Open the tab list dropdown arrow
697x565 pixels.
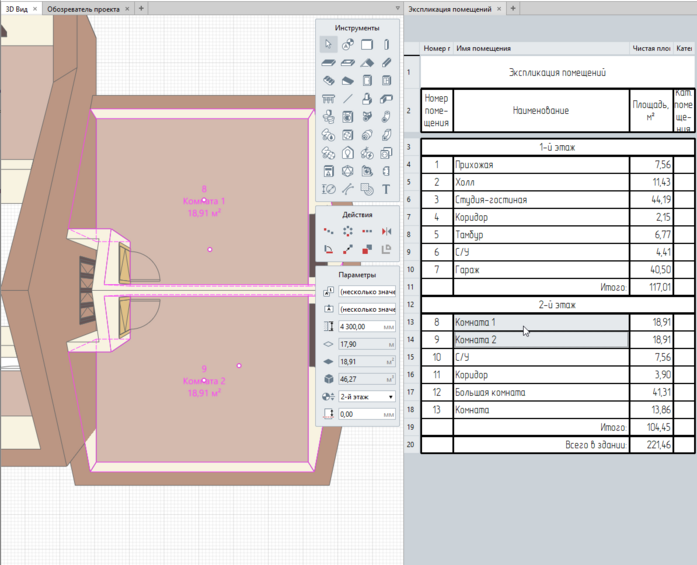coord(398,8)
